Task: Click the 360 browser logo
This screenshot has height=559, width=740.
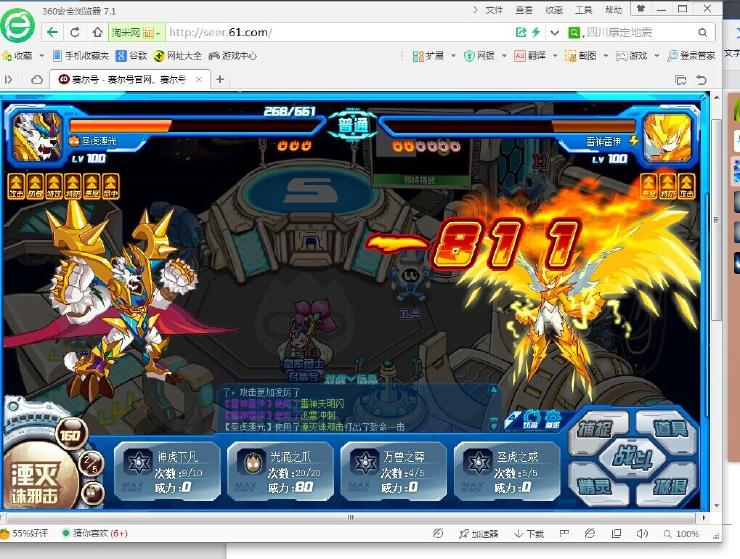Action: point(17,25)
